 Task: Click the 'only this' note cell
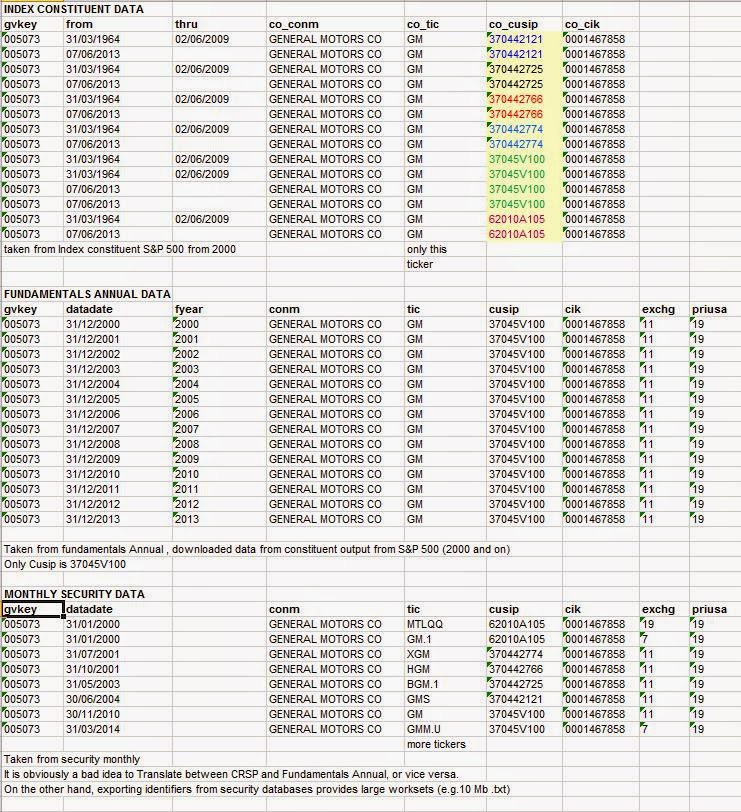(x=445, y=249)
